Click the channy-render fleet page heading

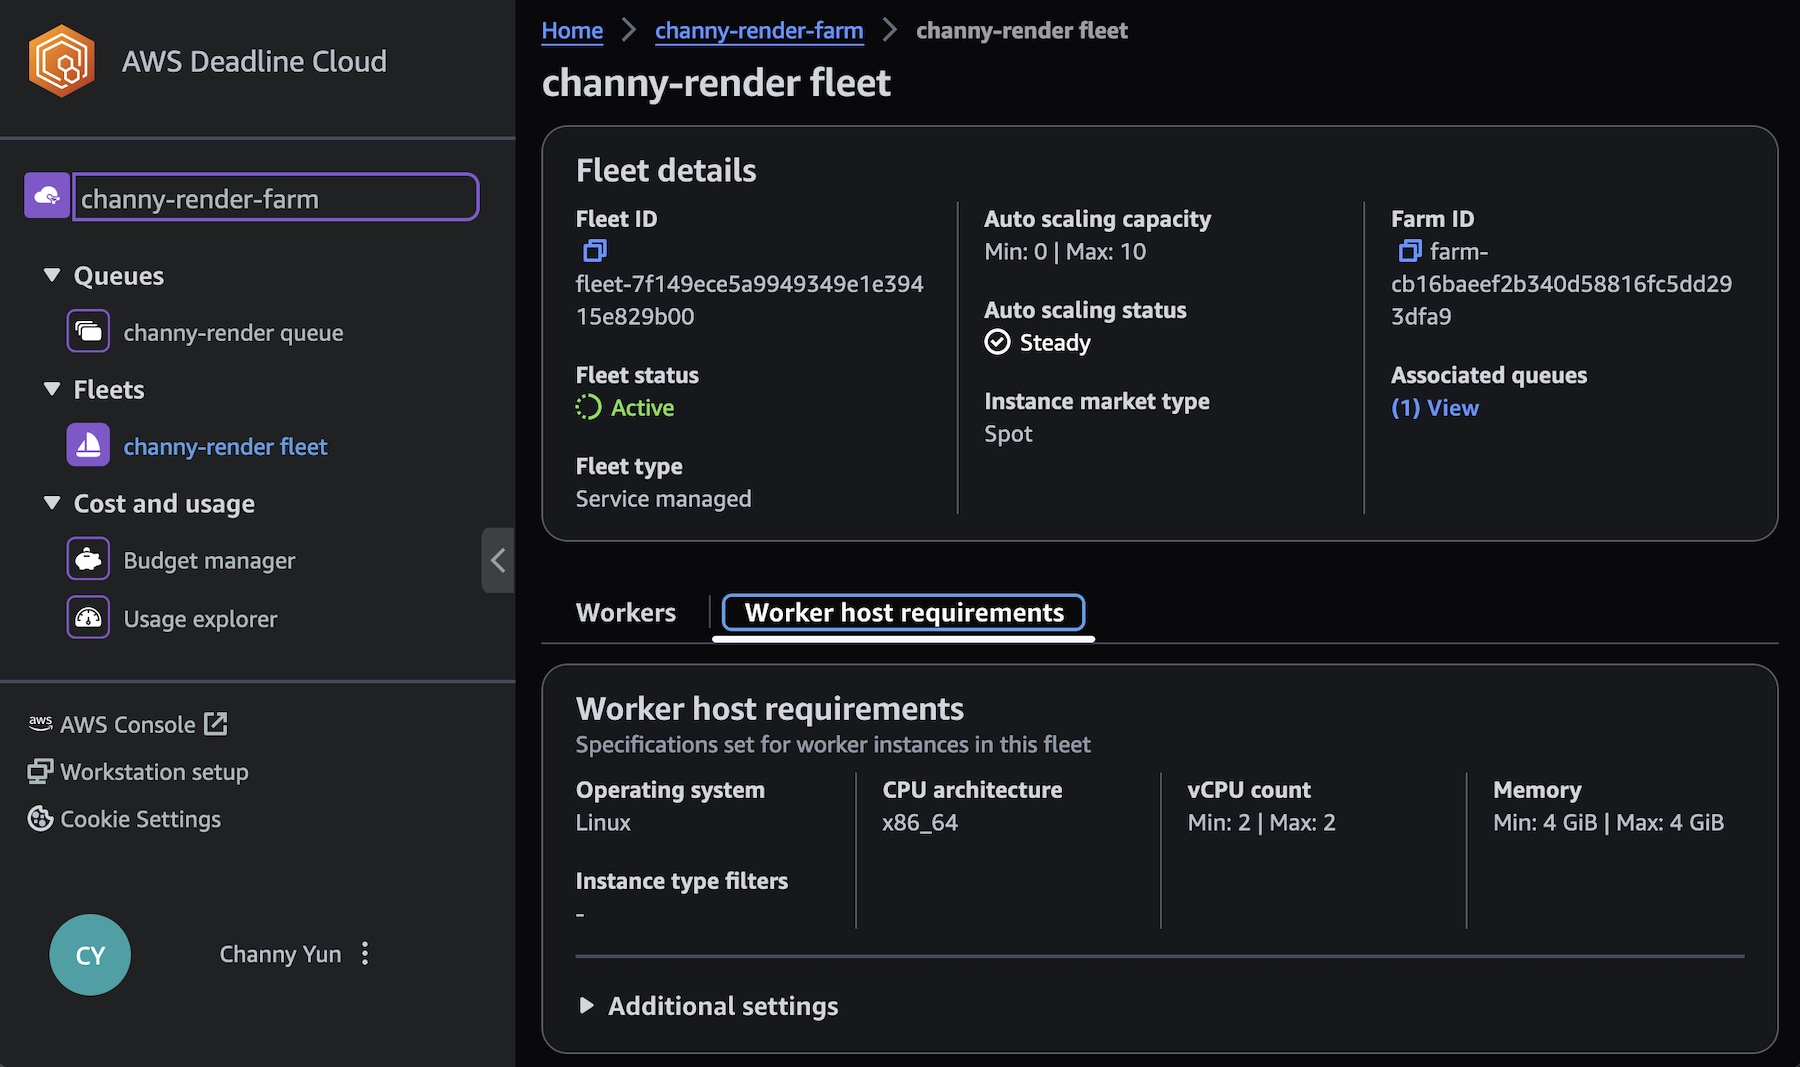tap(716, 82)
